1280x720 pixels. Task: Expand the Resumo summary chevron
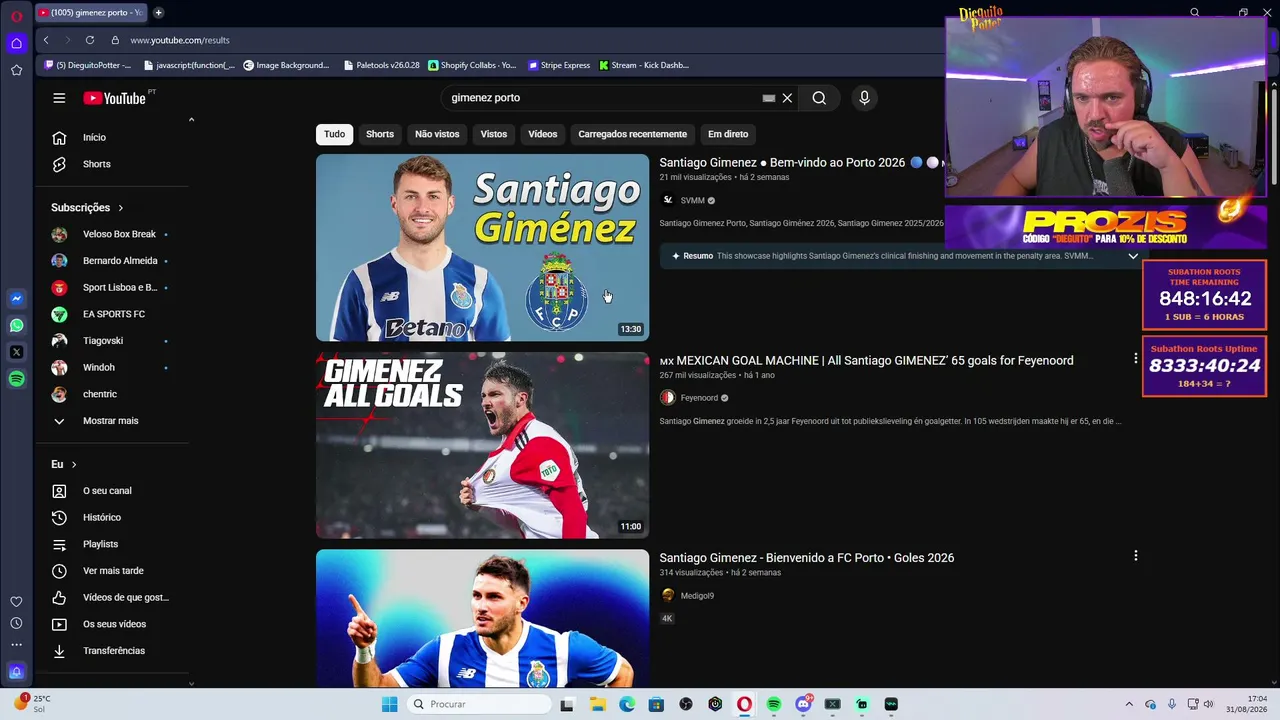coord(1133,256)
